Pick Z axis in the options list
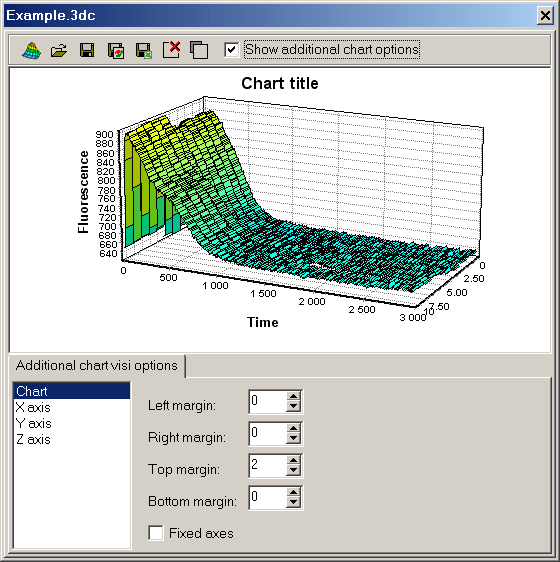The width and height of the screenshot is (560, 562). tap(72, 440)
